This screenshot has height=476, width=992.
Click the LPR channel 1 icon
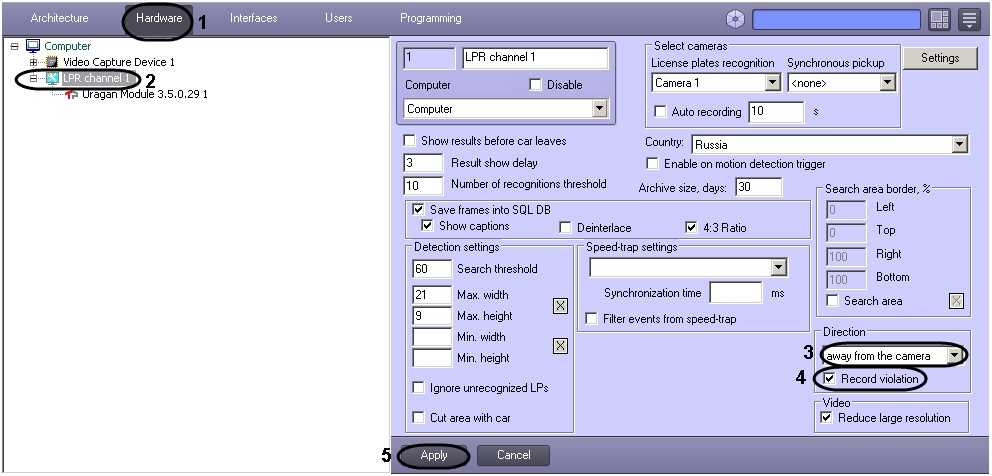point(52,78)
